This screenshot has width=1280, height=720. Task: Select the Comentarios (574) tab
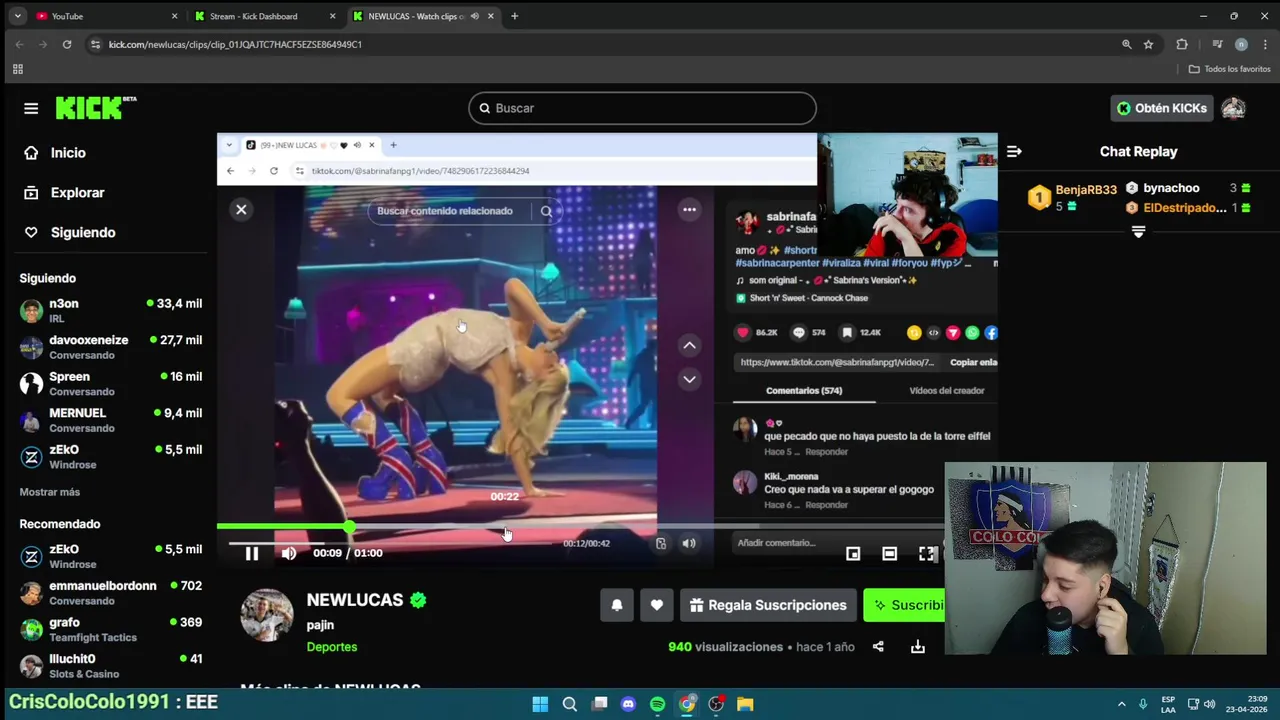[x=804, y=391]
